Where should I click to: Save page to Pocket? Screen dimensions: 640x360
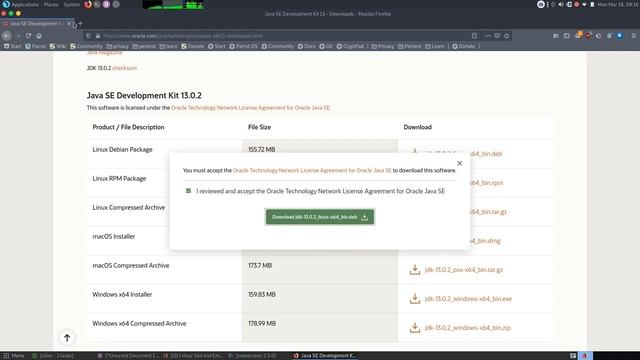(x=497, y=36)
